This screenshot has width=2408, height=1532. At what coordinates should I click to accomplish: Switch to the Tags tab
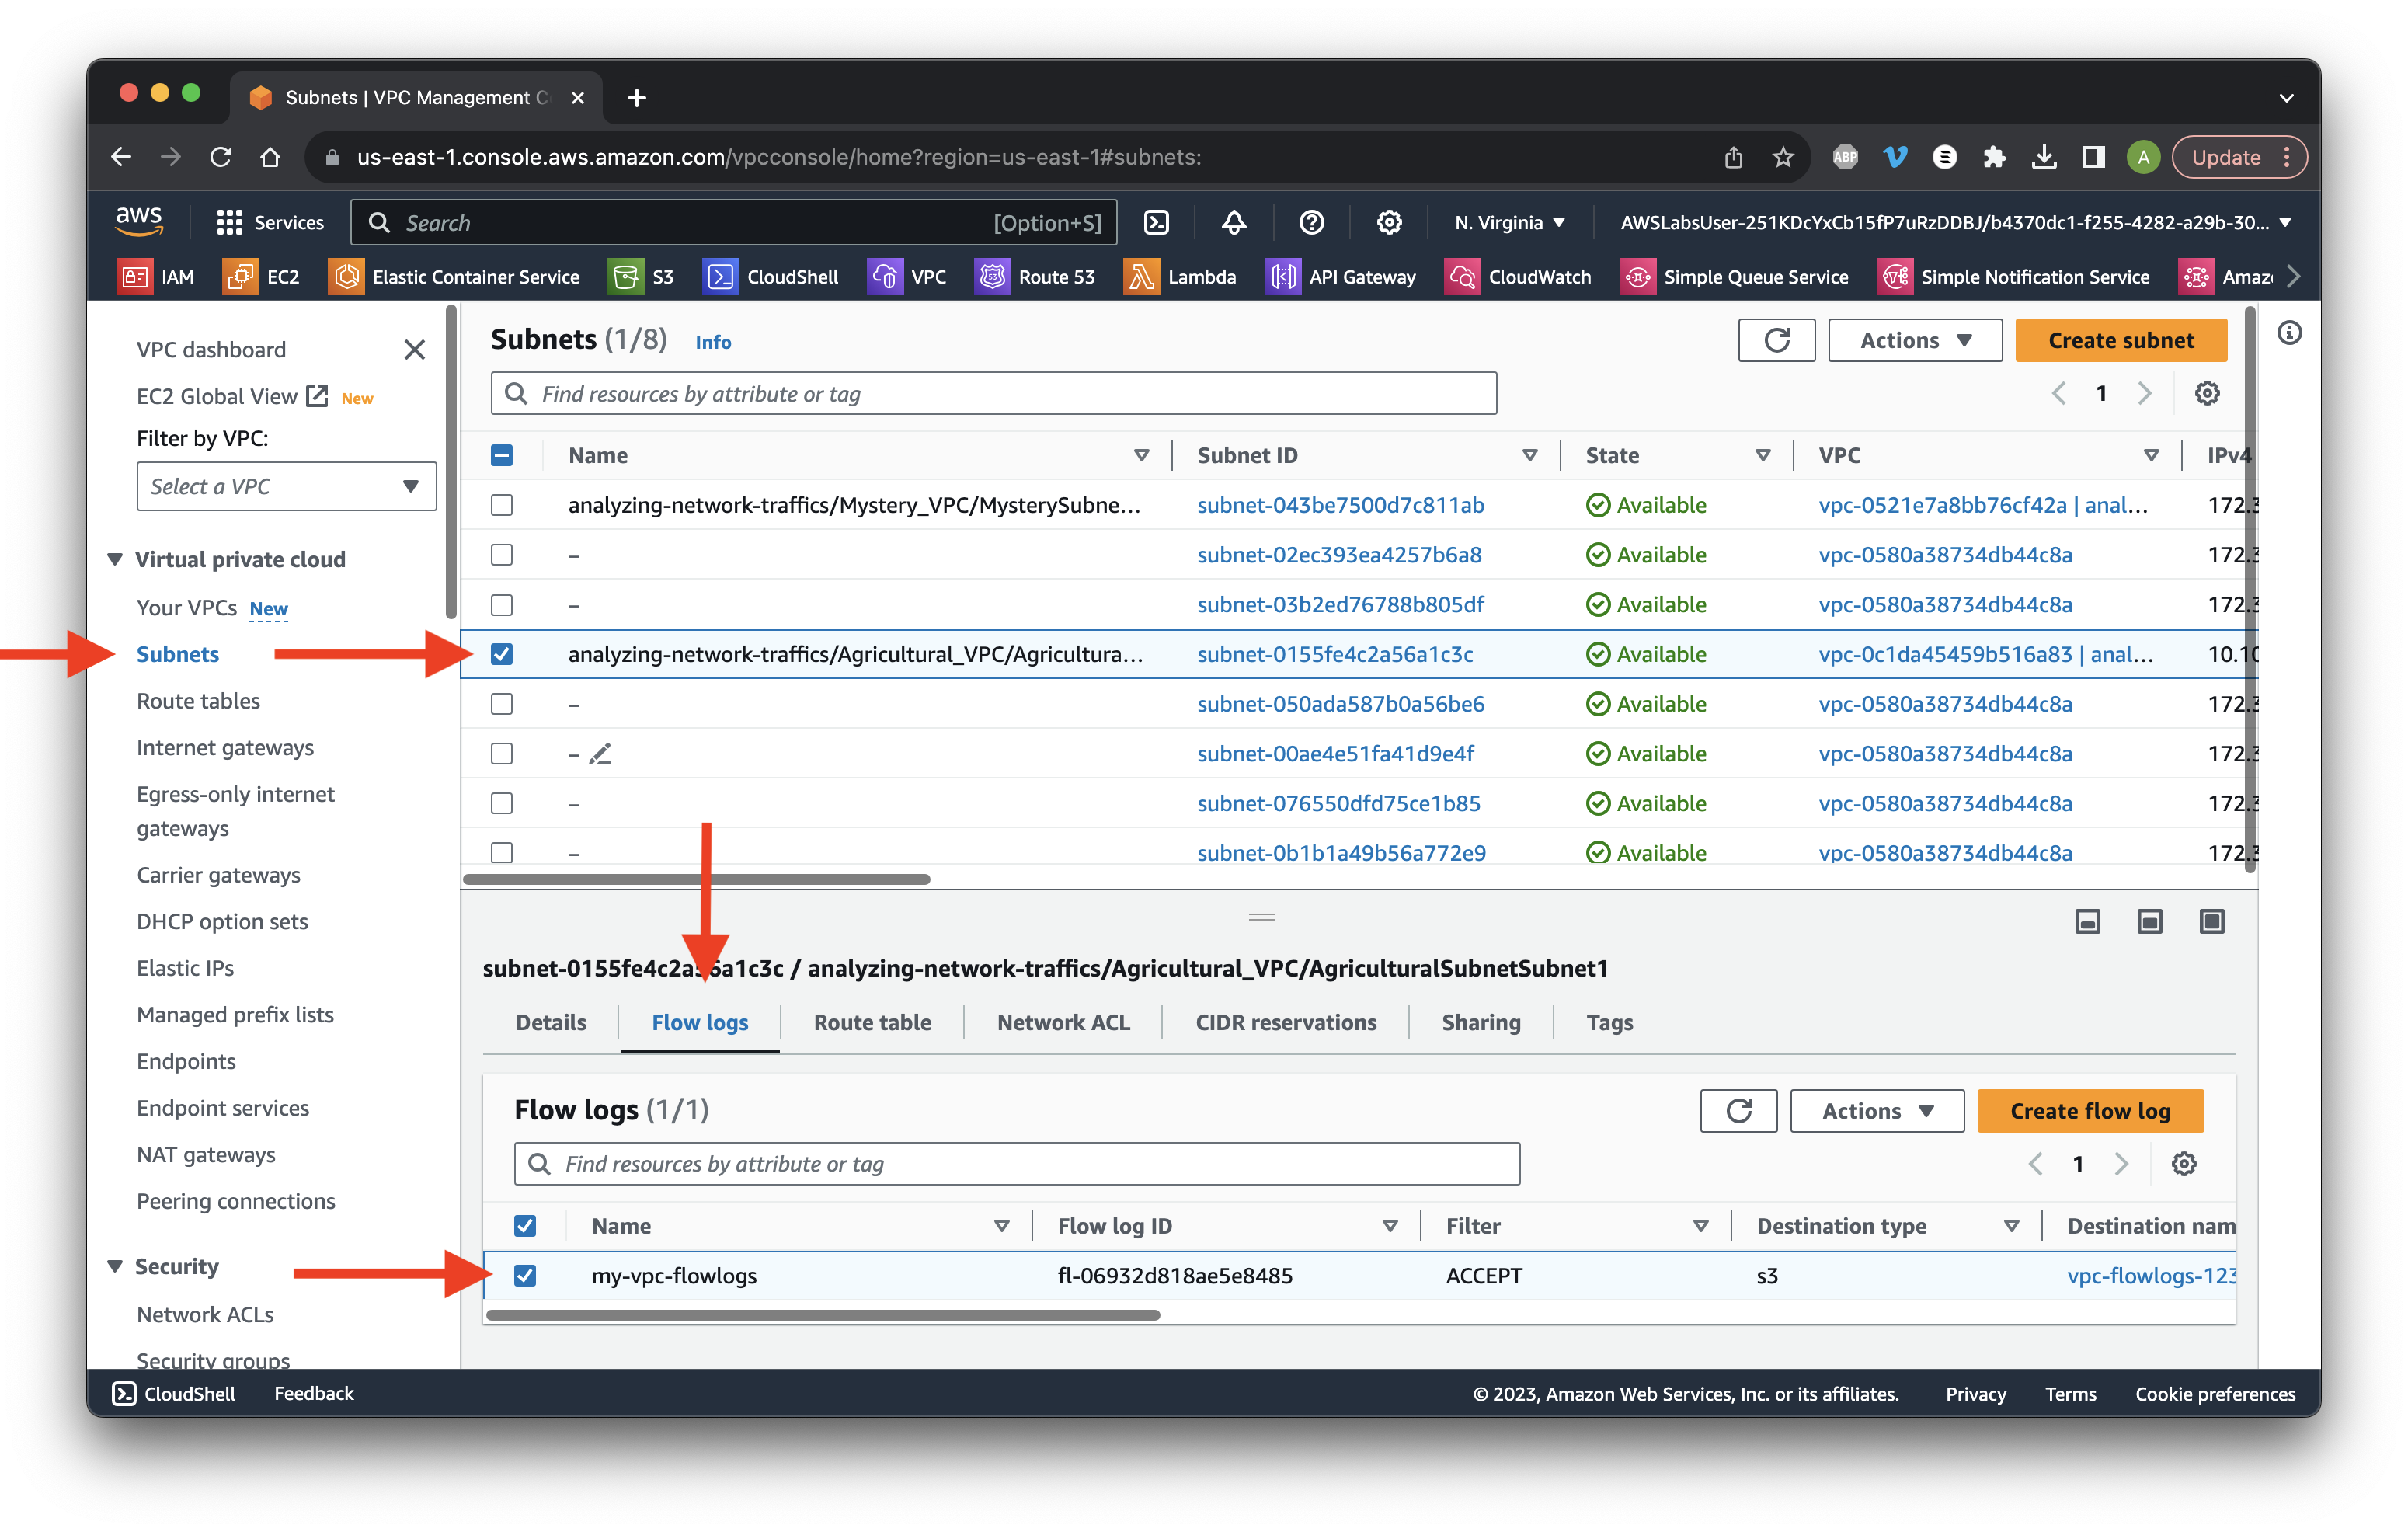(1609, 1023)
